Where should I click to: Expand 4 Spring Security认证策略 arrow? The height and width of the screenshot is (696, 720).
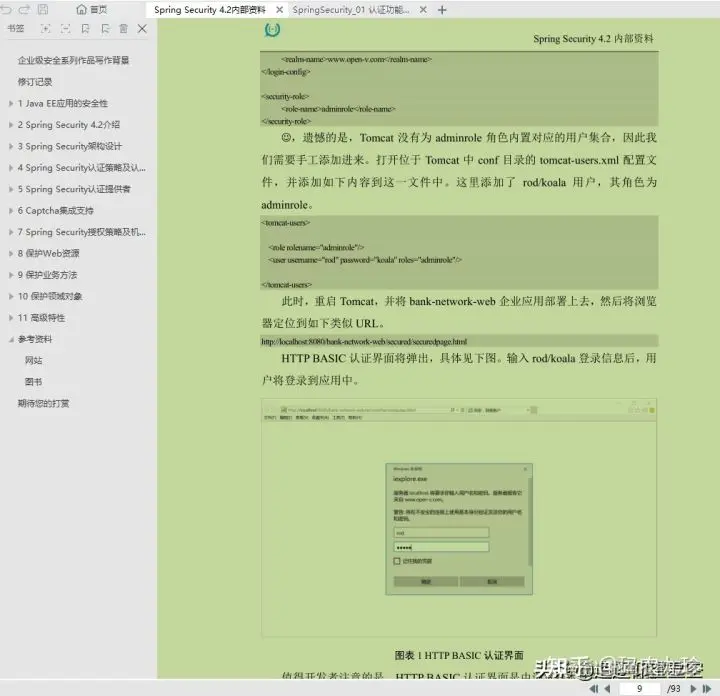click(x=11, y=168)
